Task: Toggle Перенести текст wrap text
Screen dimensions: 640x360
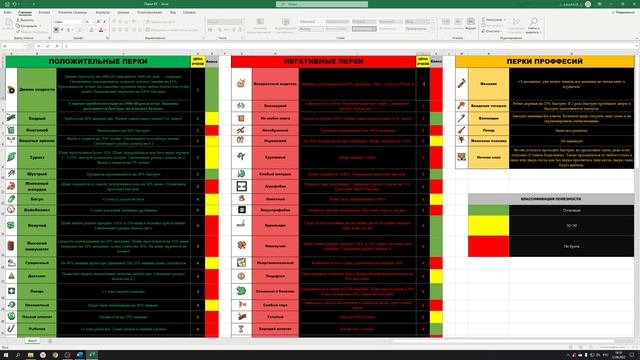Action: tap(160, 22)
